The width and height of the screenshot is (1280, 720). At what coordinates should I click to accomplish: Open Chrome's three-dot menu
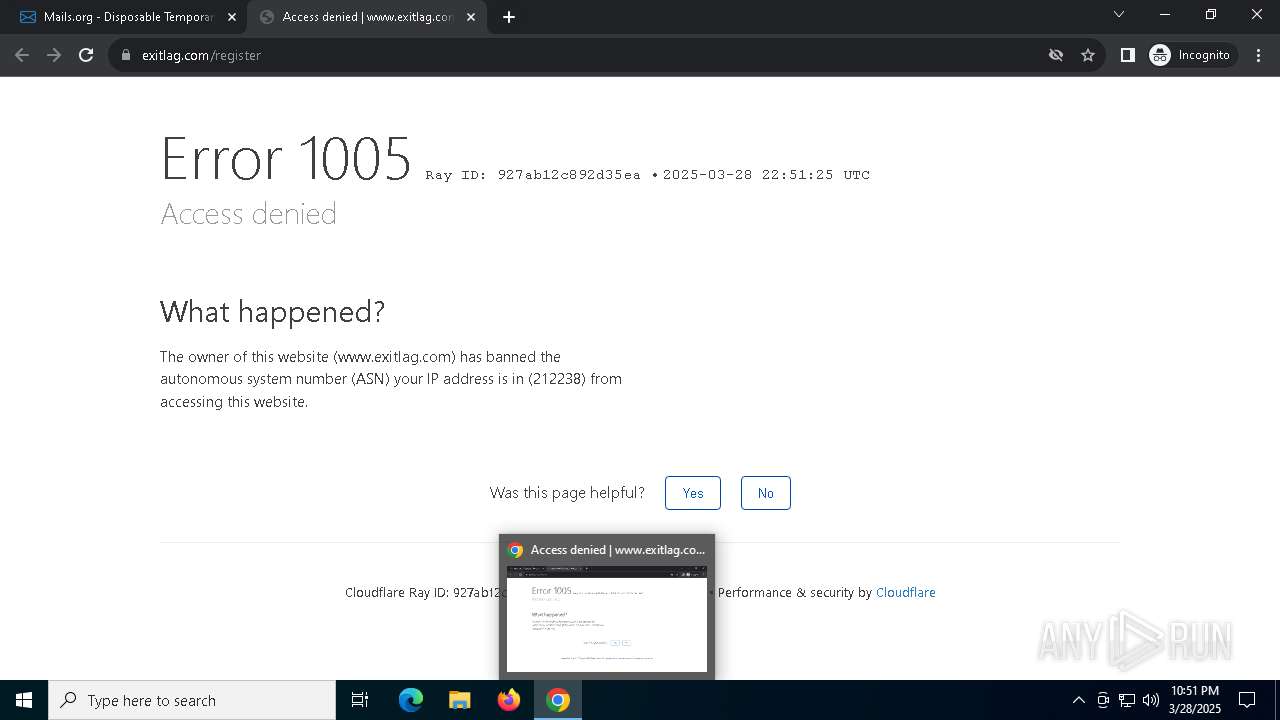(x=1259, y=55)
